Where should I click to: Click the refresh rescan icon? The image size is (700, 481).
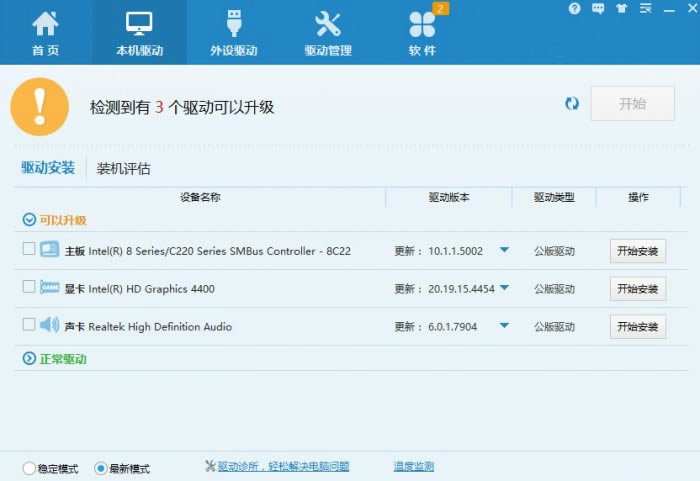click(572, 104)
